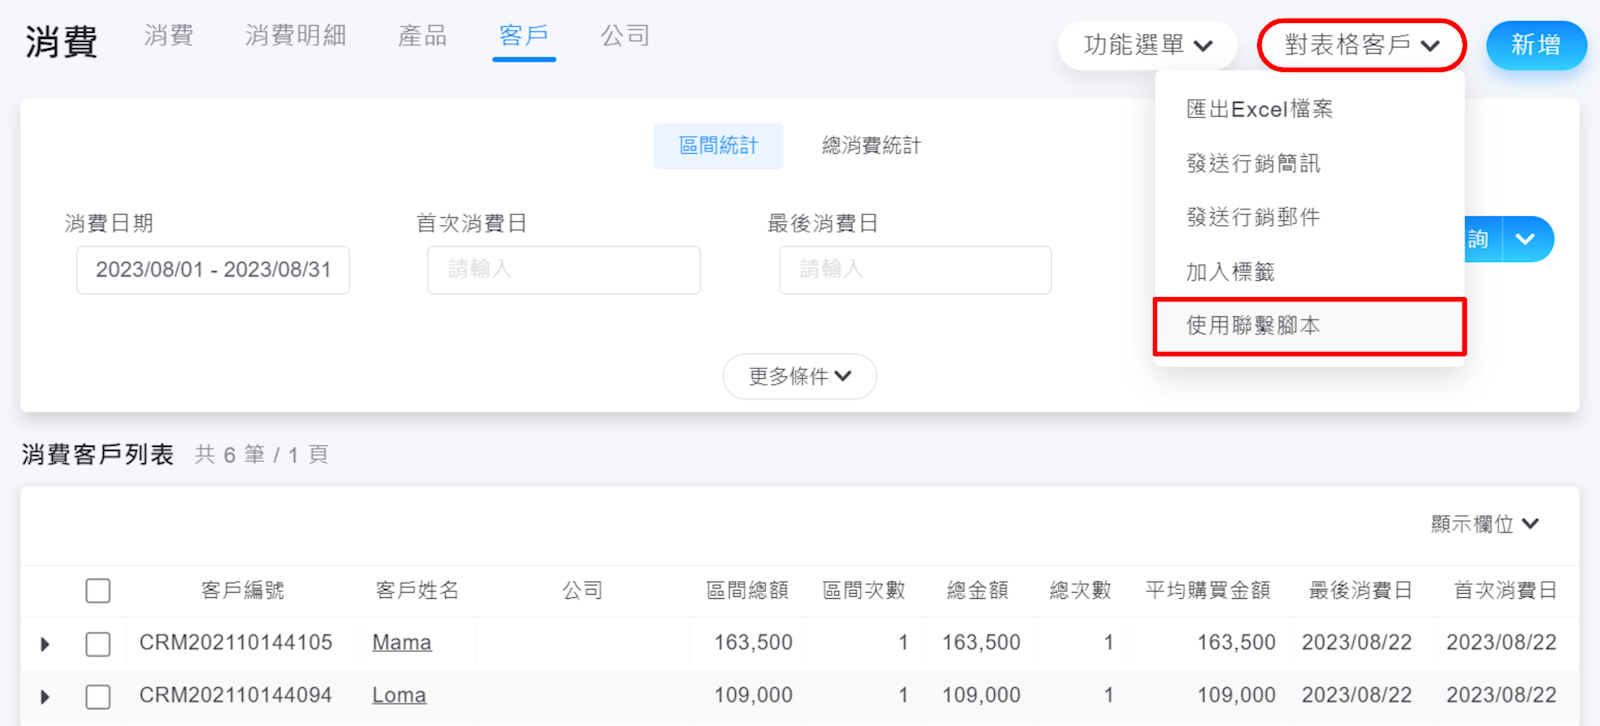
Task: Tick the select-all checkbox in table header
Action: tap(98, 591)
